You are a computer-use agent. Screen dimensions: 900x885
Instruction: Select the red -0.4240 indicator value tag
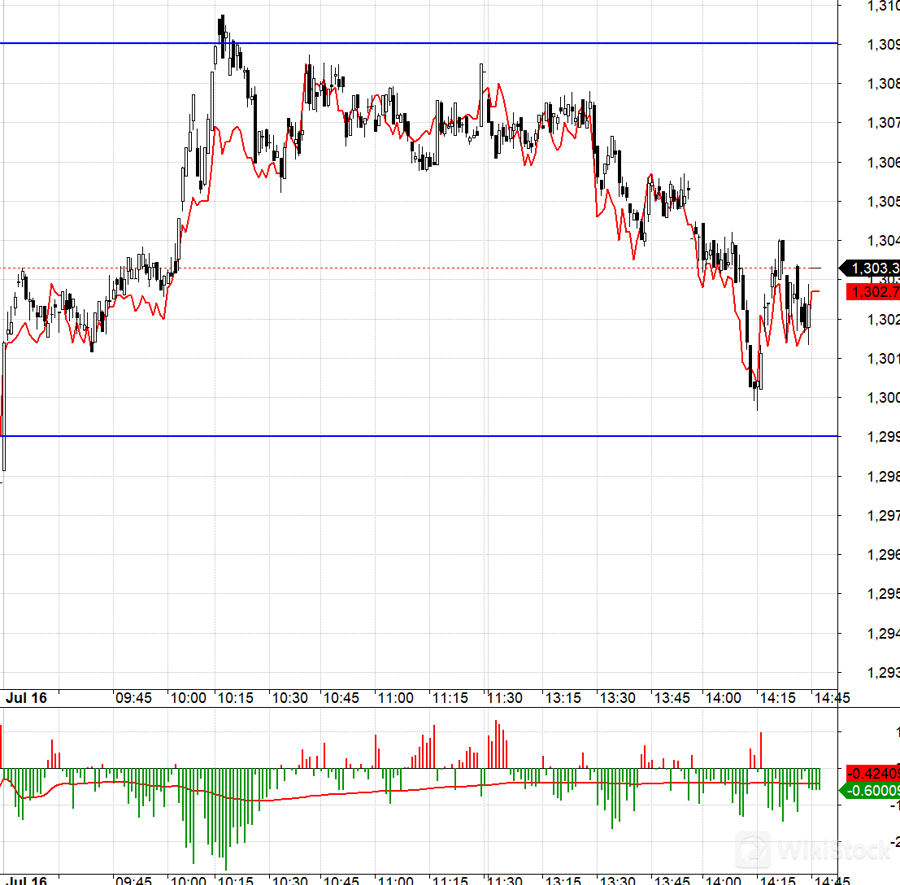(x=873, y=773)
